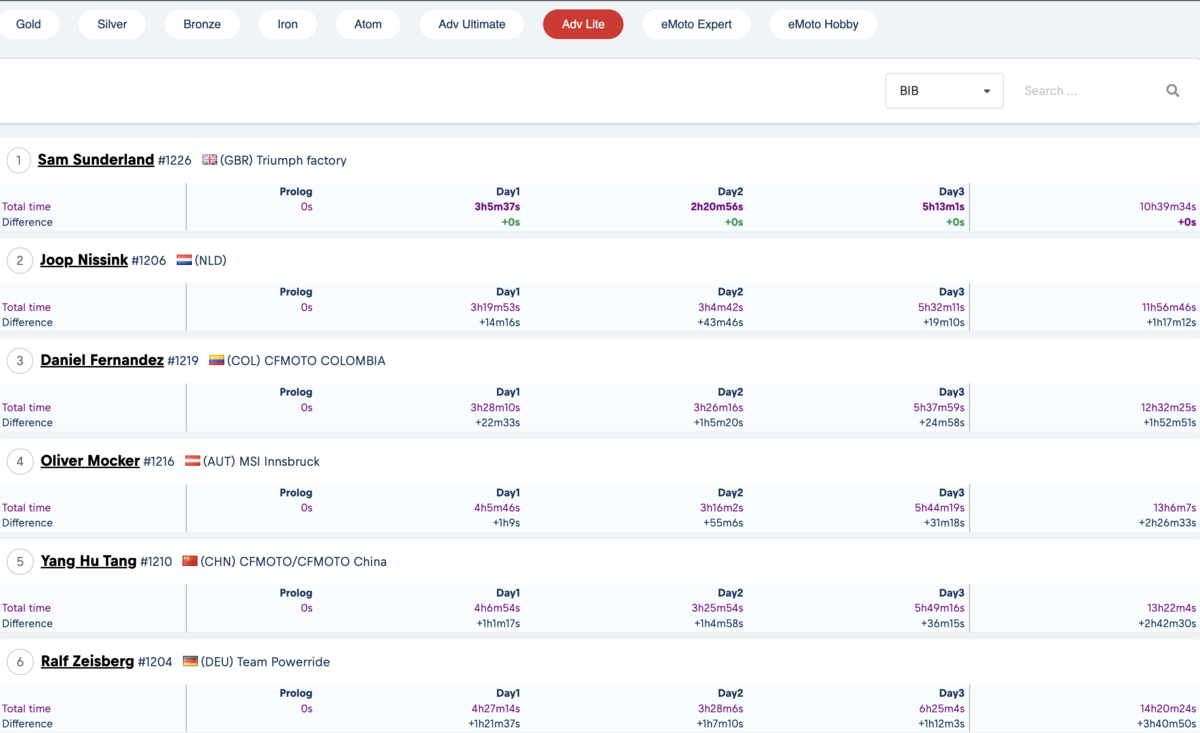Click the Colombia flag icon
The image size is (1200, 733).
tap(216, 360)
